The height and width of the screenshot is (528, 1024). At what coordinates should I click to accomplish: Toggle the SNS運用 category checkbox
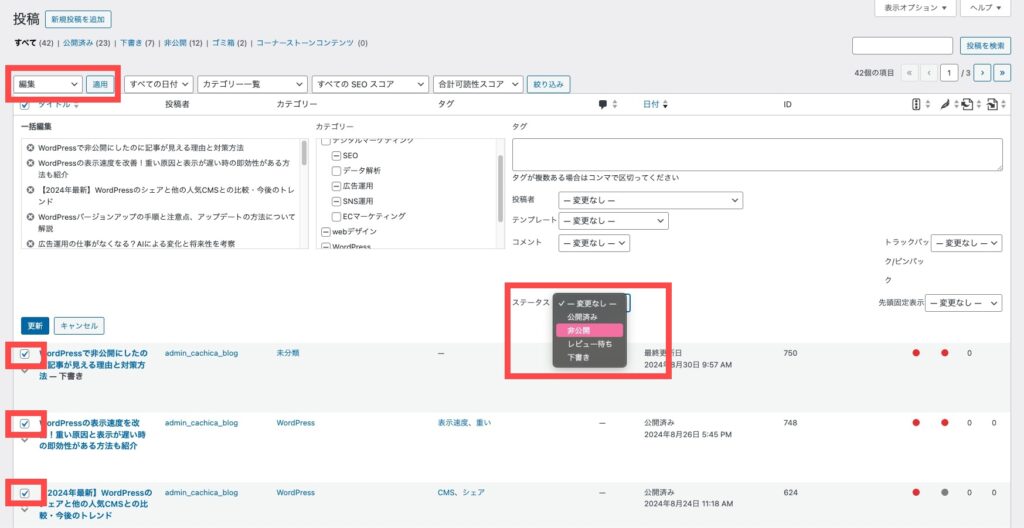[x=336, y=201]
